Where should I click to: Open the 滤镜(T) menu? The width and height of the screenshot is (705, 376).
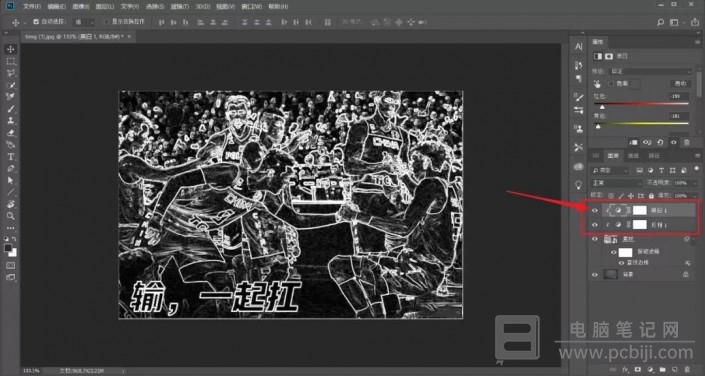click(x=180, y=7)
